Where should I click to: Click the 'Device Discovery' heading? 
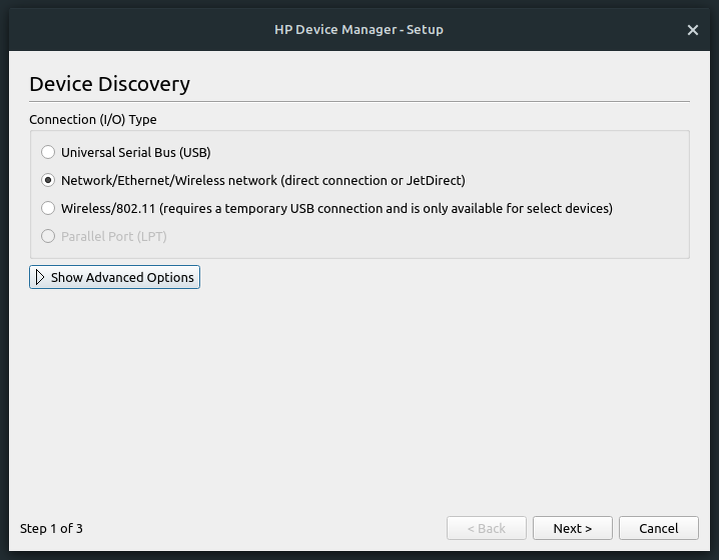(110, 84)
